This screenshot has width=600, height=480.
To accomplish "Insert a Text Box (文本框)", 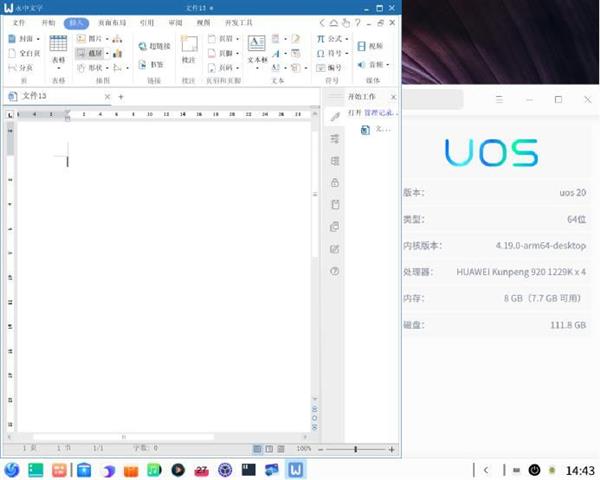I will 256,48.
